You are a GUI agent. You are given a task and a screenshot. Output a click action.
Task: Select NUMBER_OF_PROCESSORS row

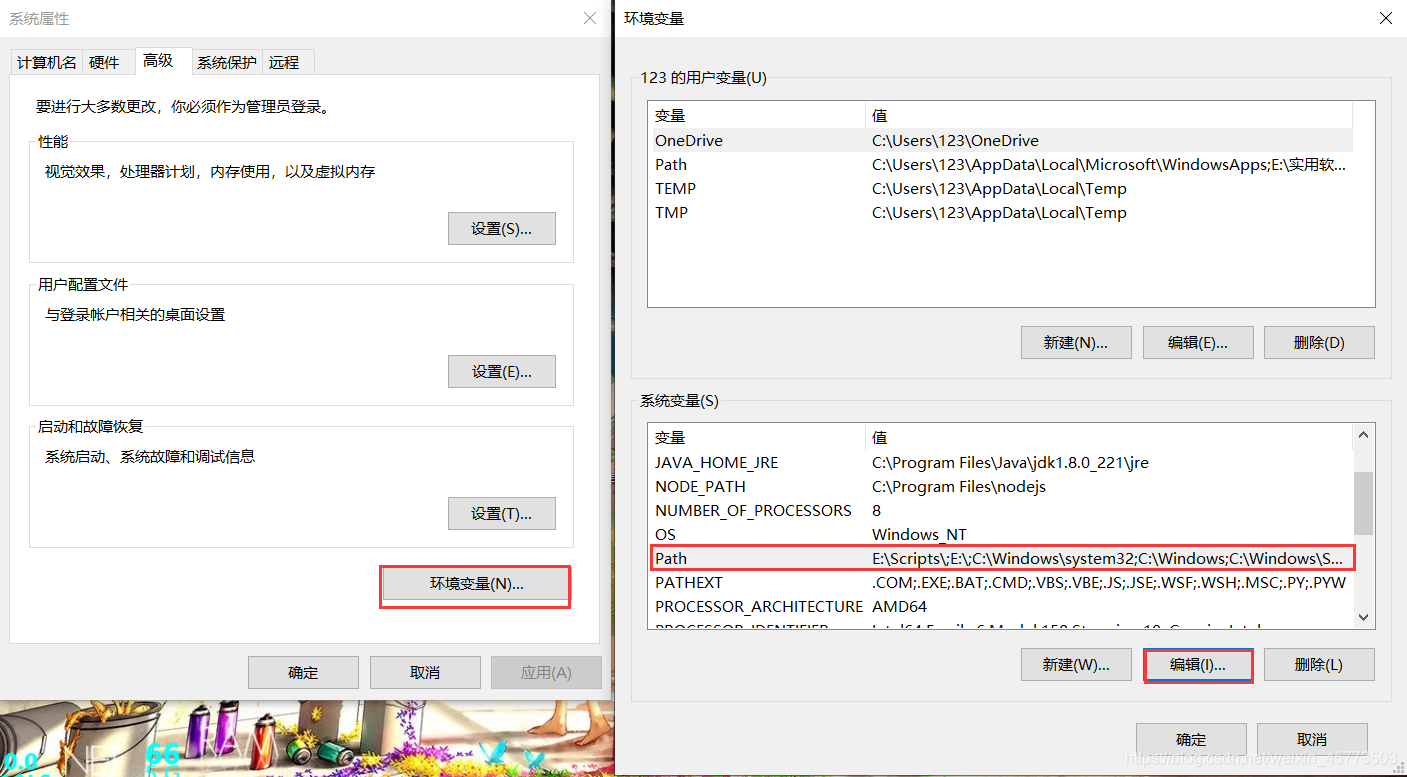[x=1000, y=511]
